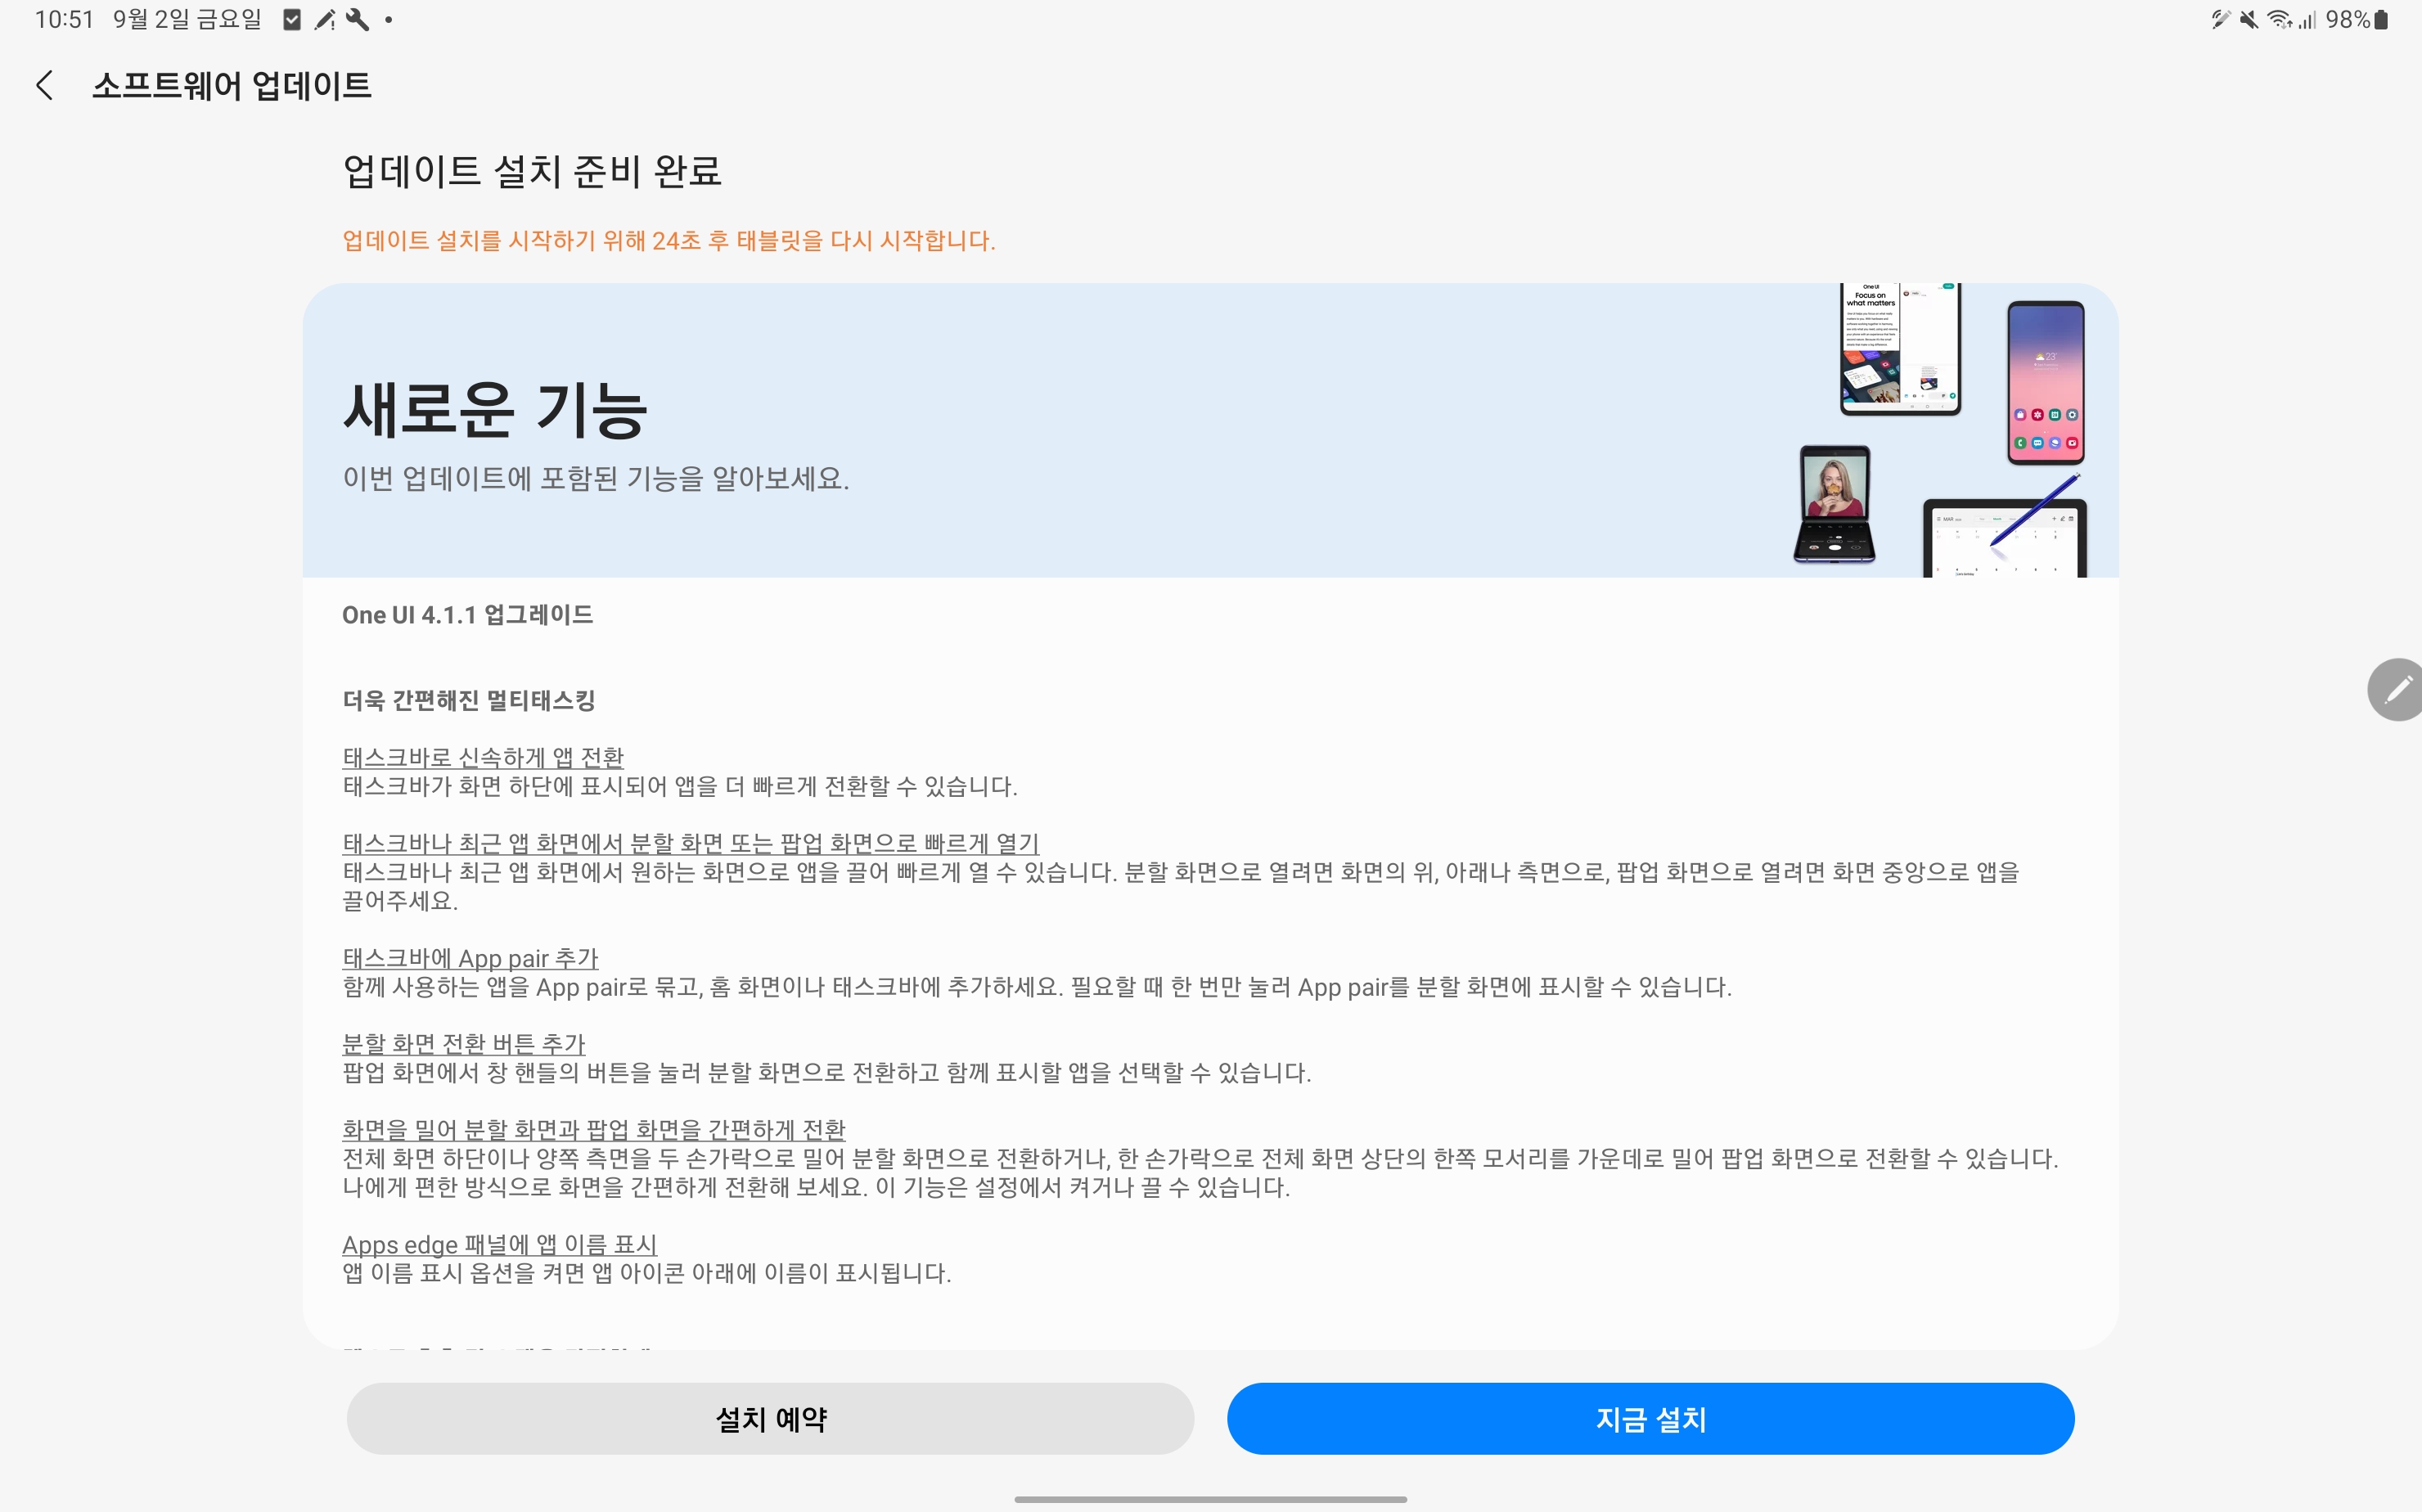The height and width of the screenshot is (1512, 2422).
Task: Tap the bottom navigation gesture handle
Action: 1210,1499
